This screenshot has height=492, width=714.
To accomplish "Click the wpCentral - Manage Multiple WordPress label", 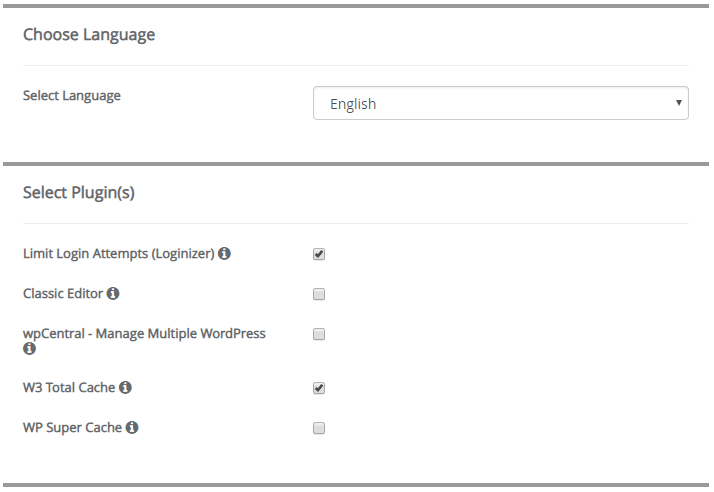I will tap(144, 333).
